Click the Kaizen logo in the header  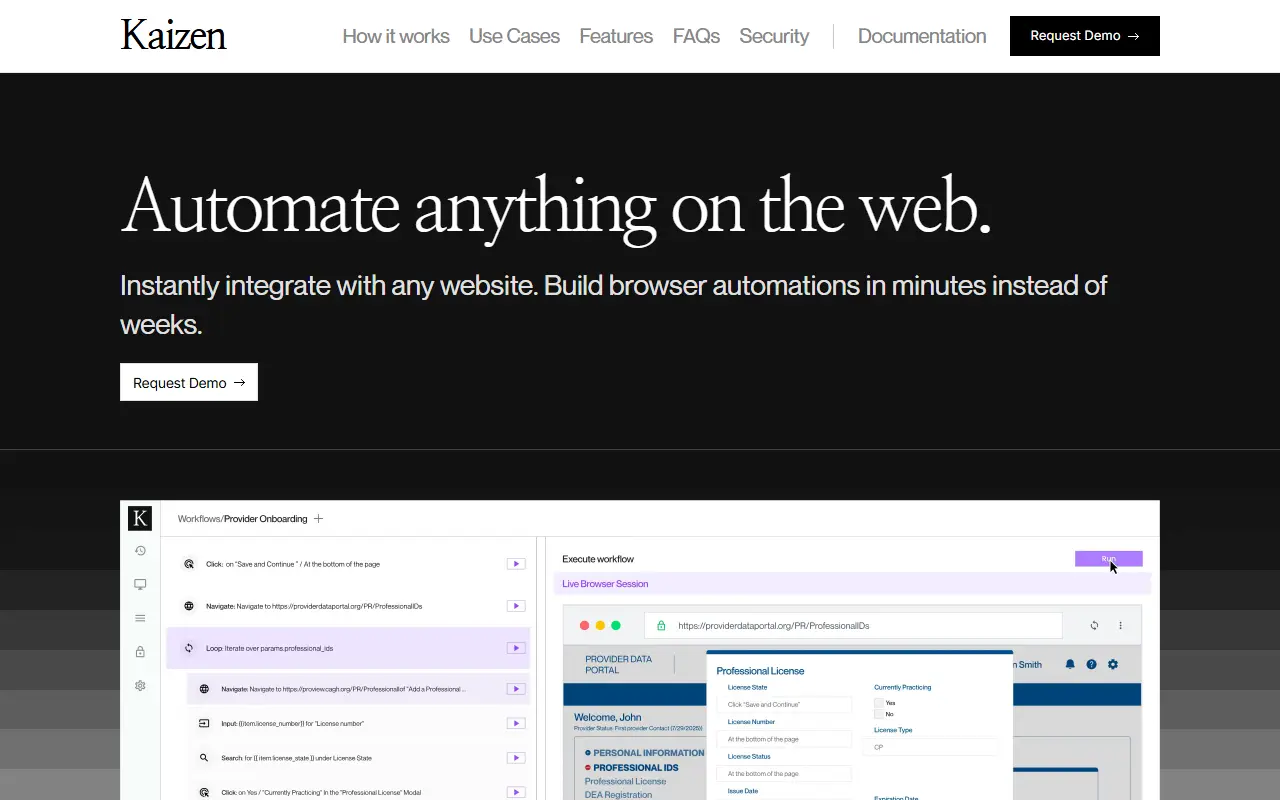(173, 36)
